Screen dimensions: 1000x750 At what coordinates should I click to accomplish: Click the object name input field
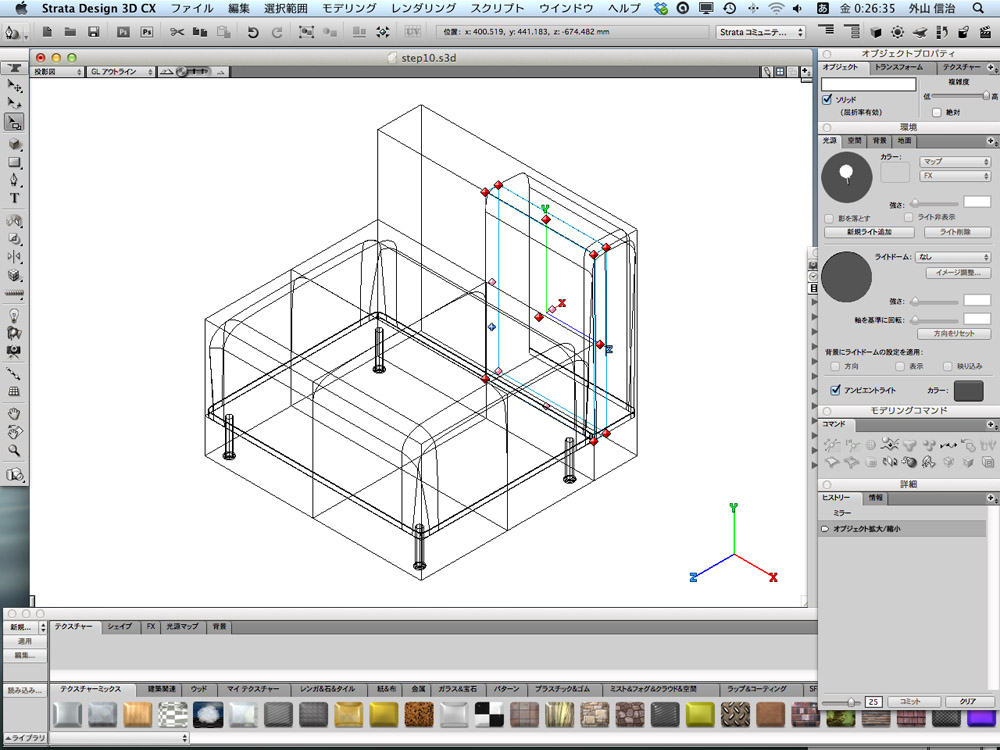pos(868,84)
